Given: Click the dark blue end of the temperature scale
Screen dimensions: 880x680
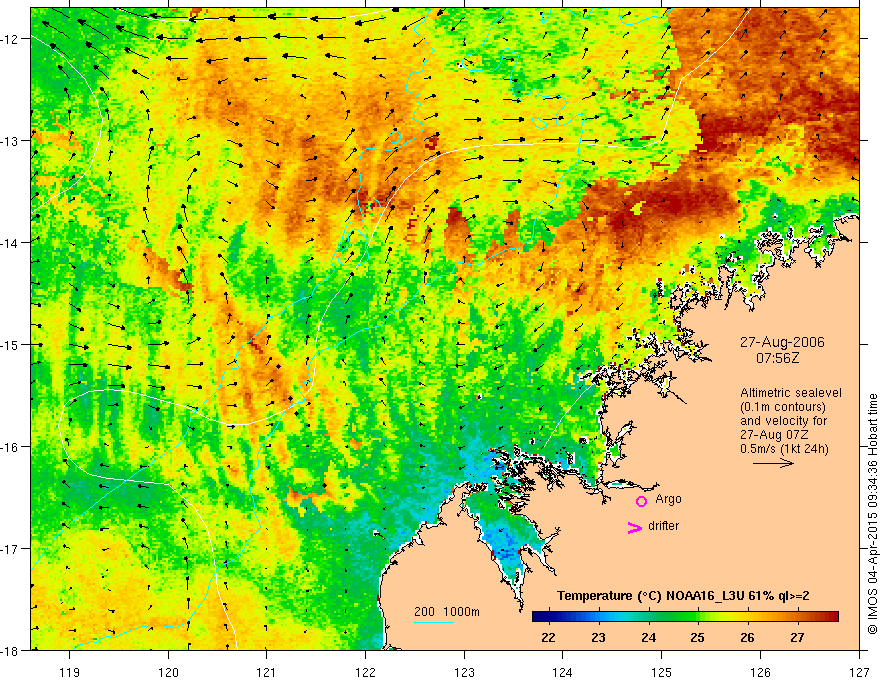Looking at the screenshot, I should [x=538, y=617].
